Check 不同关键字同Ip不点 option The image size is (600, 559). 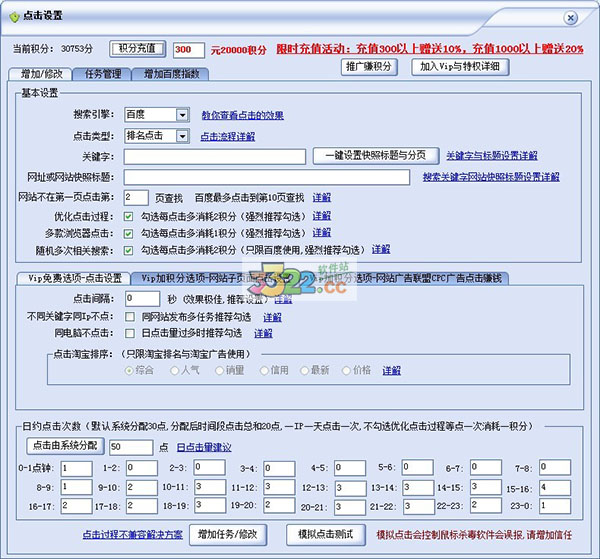point(130,317)
